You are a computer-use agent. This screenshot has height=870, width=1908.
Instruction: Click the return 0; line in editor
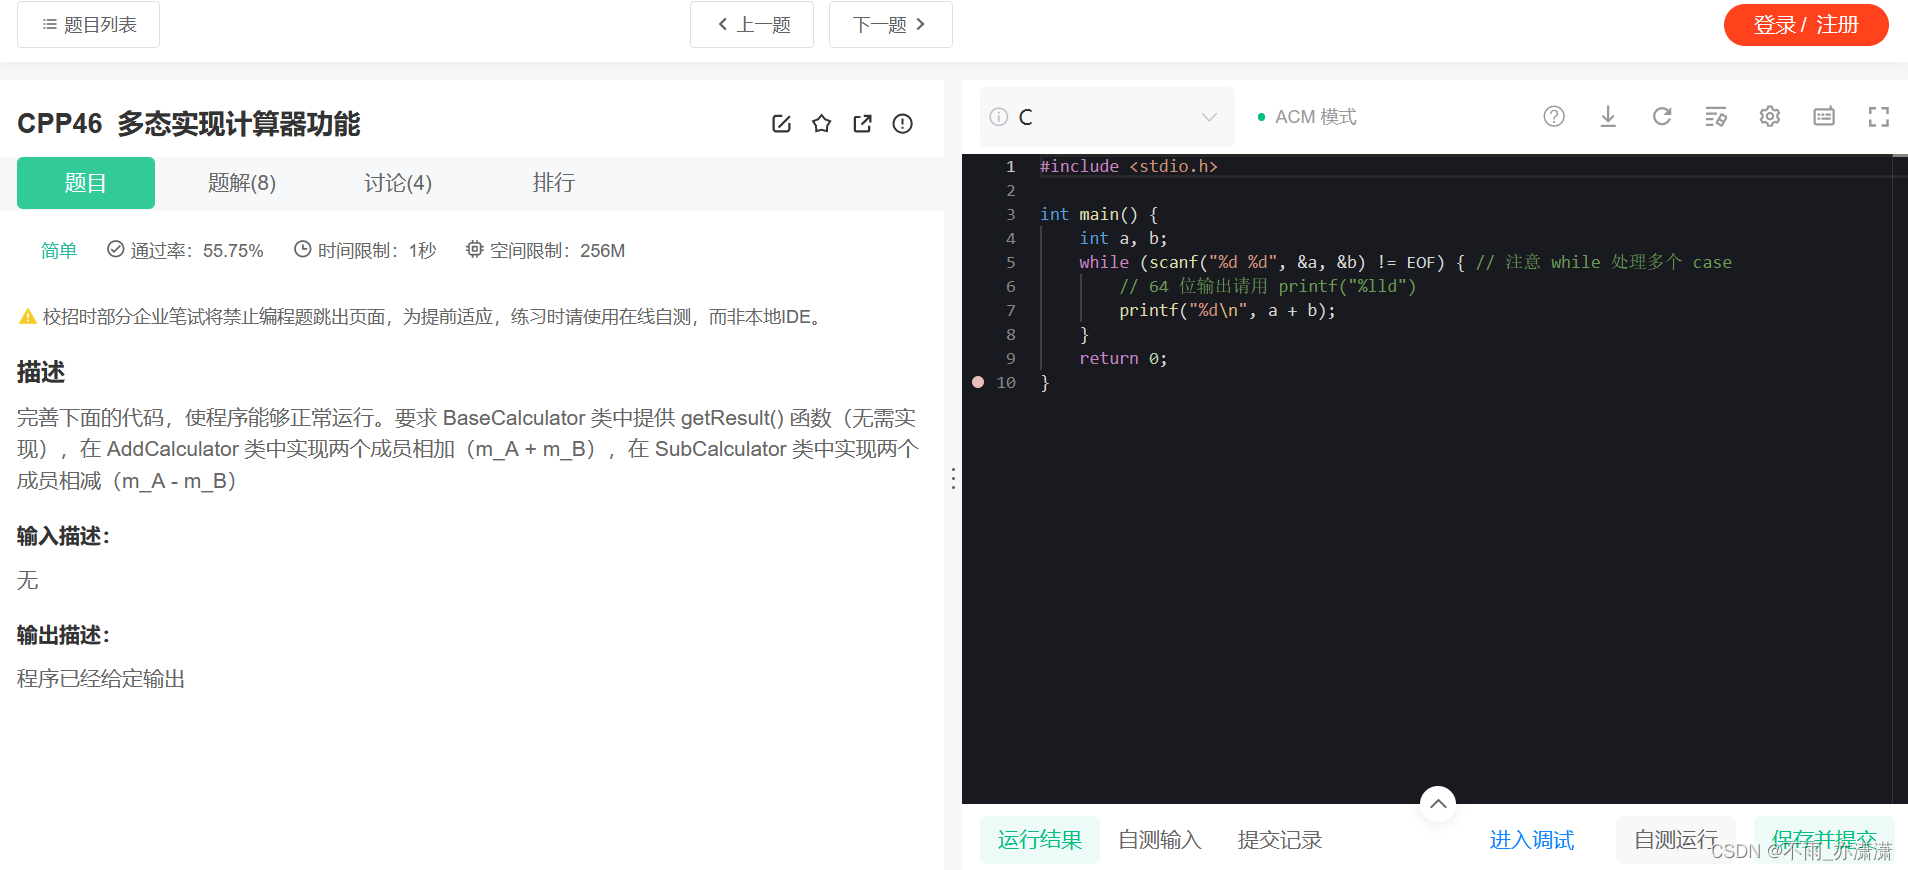tap(1123, 358)
